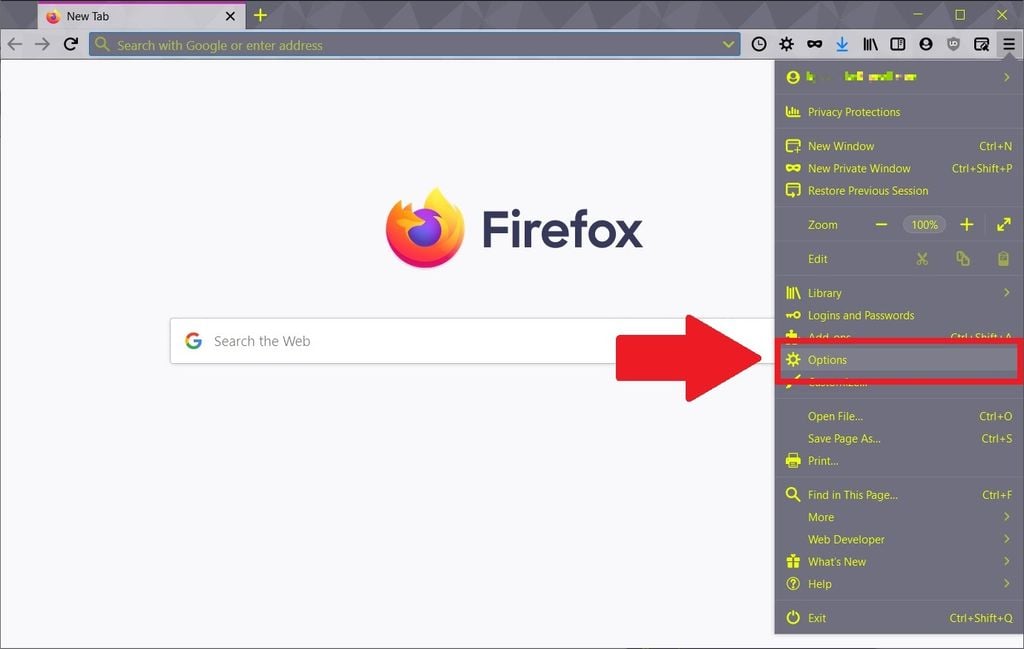Image resolution: width=1024 pixels, height=649 pixels.
Task: Click the Cut scissors icon
Action: (921, 259)
